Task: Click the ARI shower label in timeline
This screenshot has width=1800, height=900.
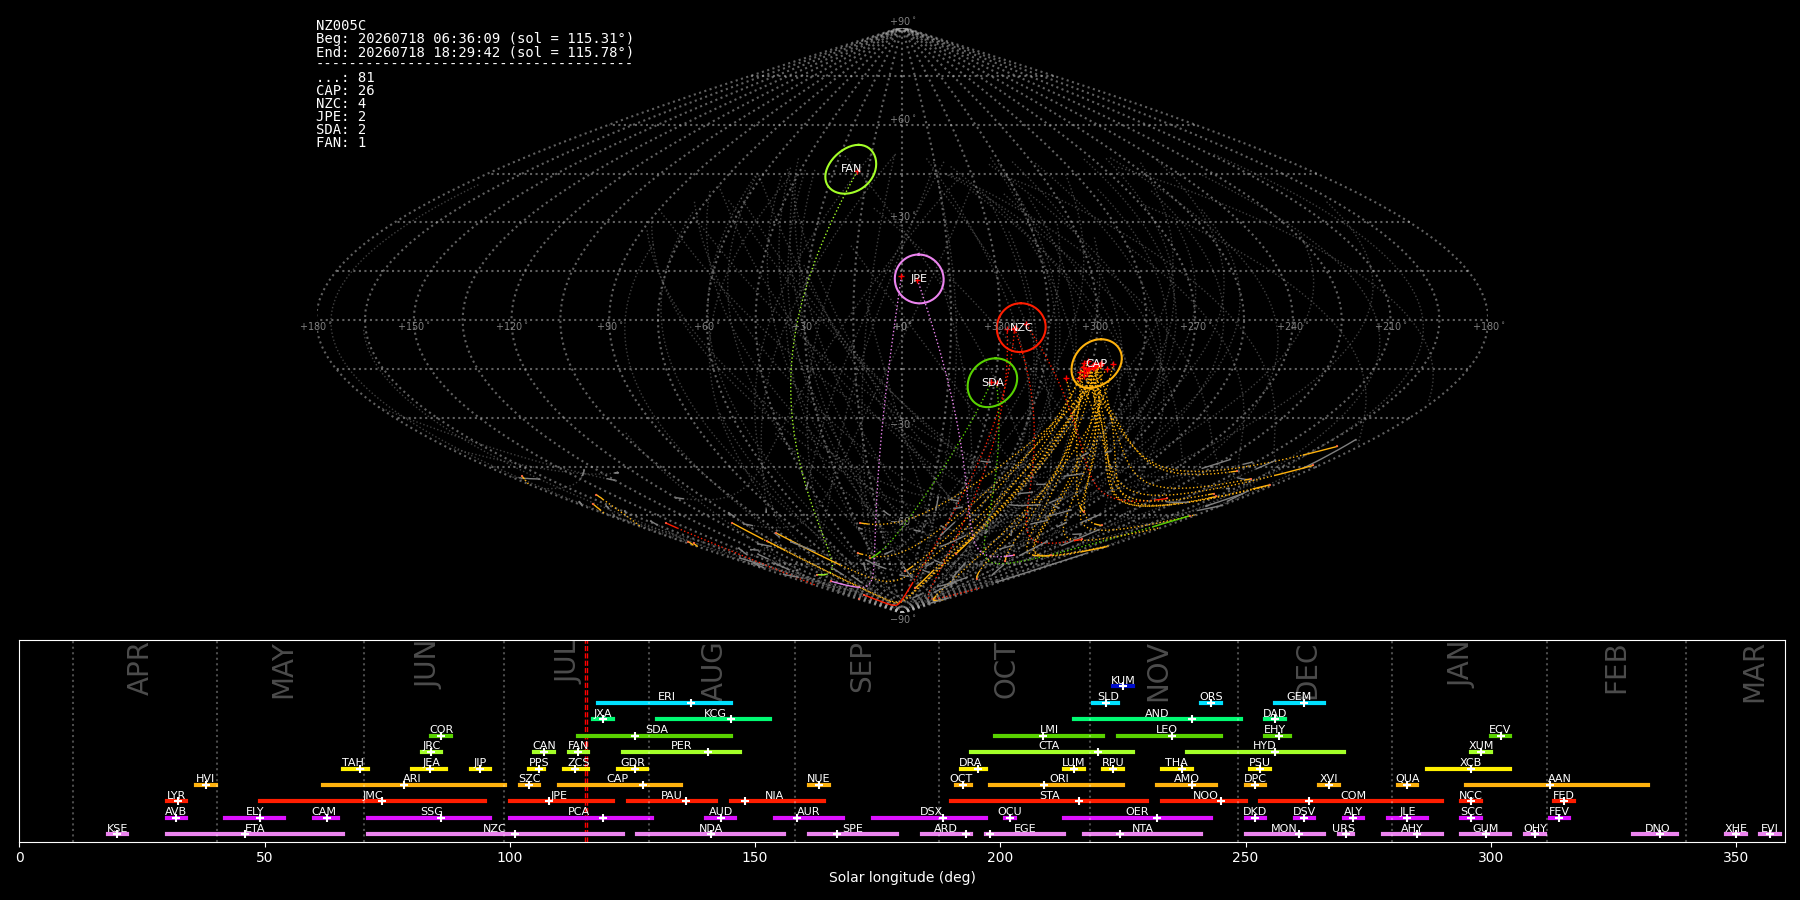Action: [x=412, y=779]
